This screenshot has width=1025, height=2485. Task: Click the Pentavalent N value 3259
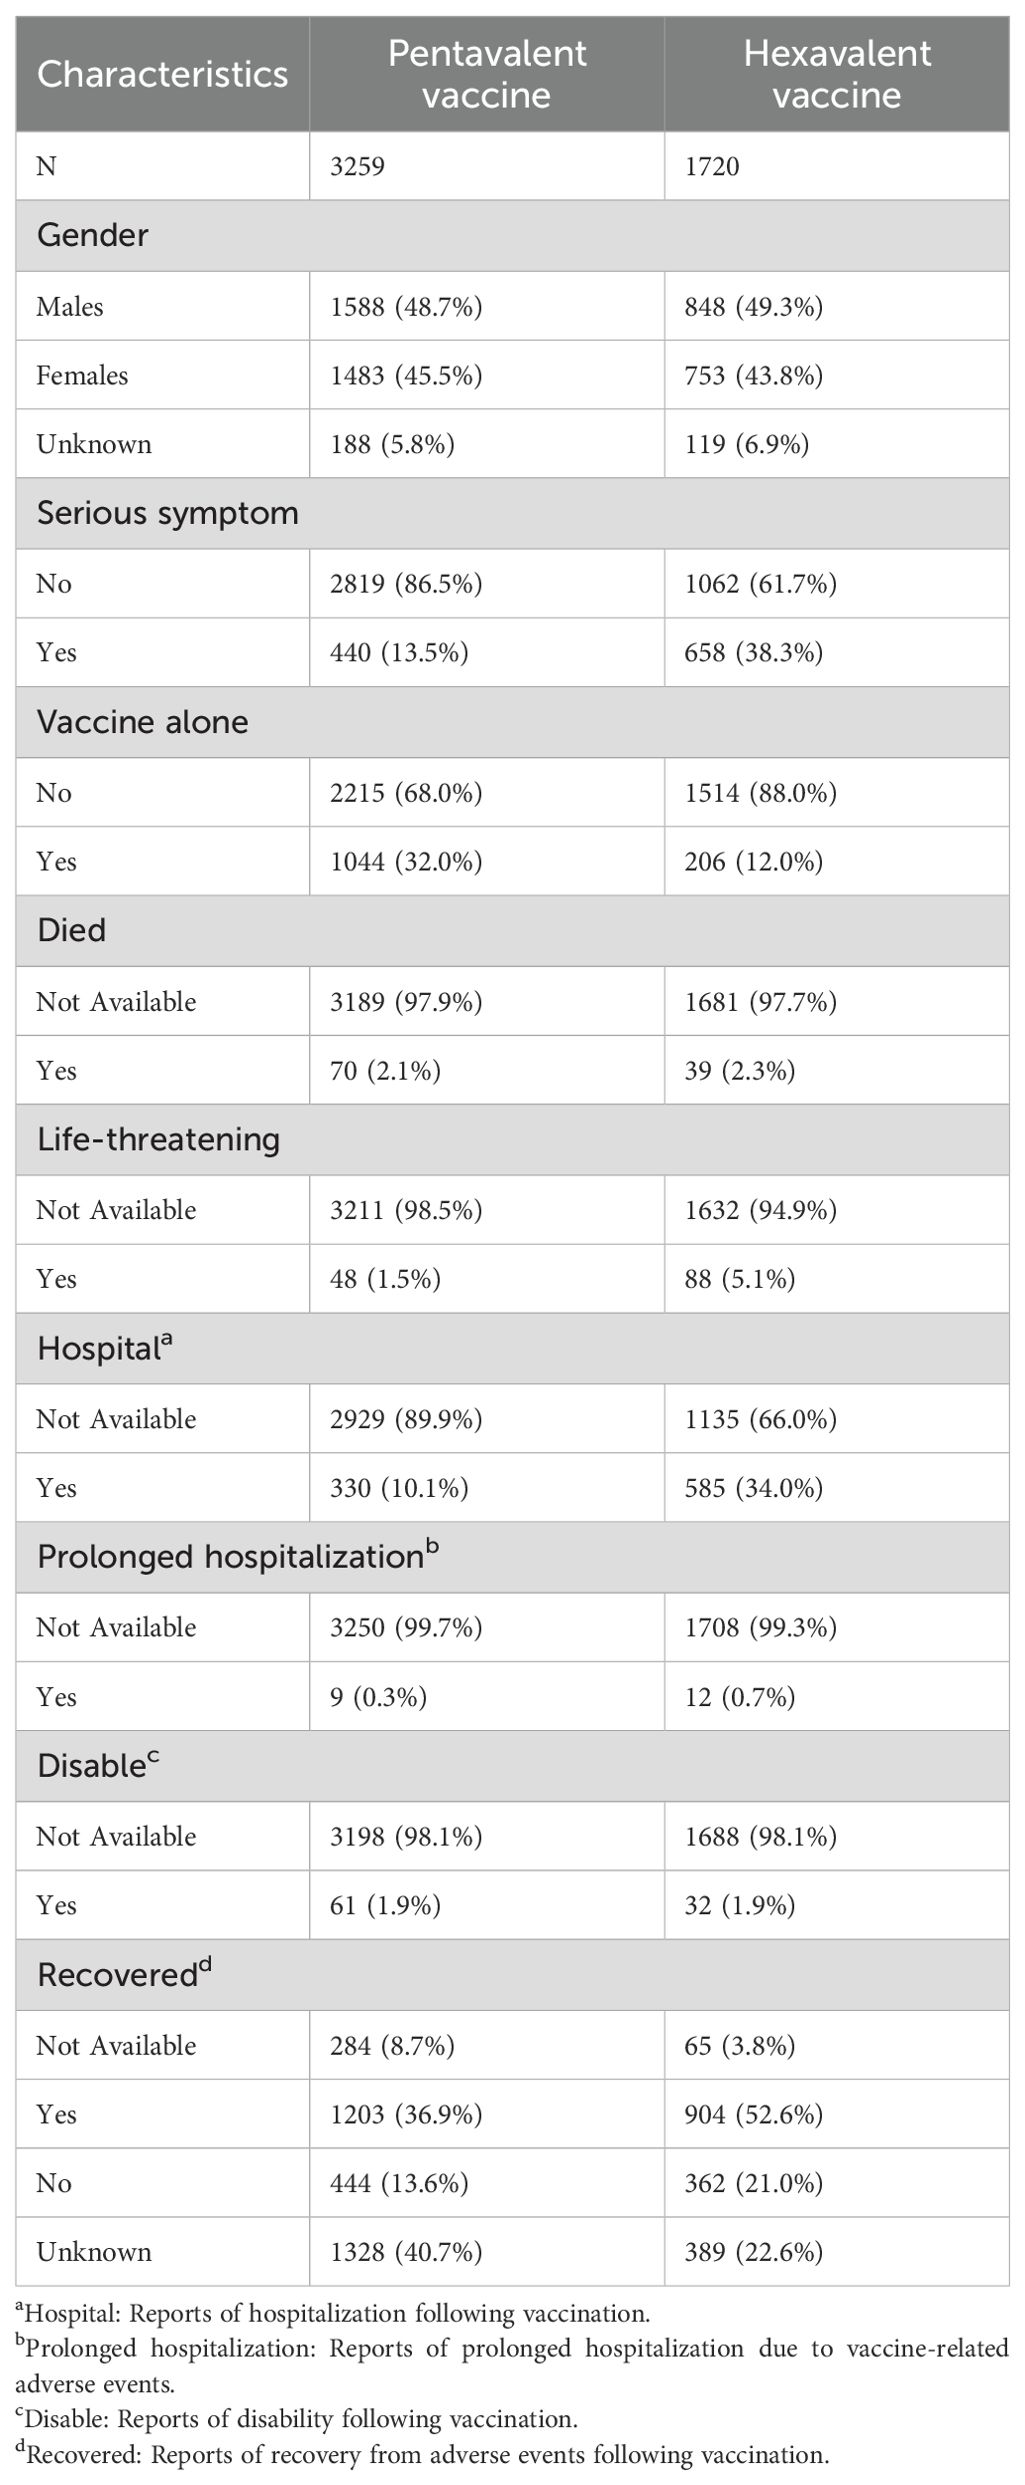pyautogui.click(x=357, y=166)
